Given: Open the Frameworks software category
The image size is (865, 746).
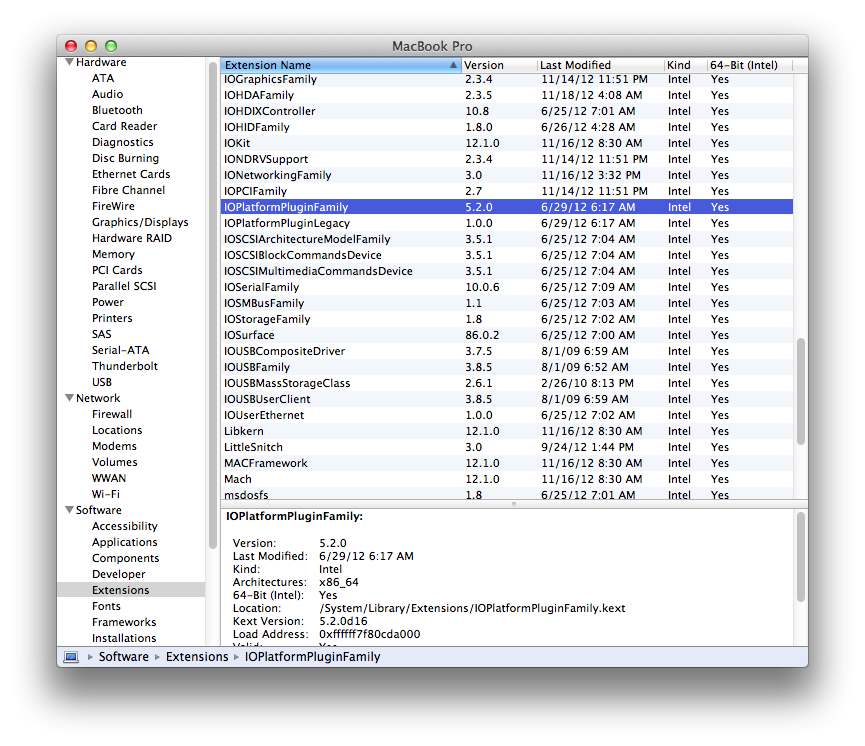Looking at the screenshot, I should 124,622.
